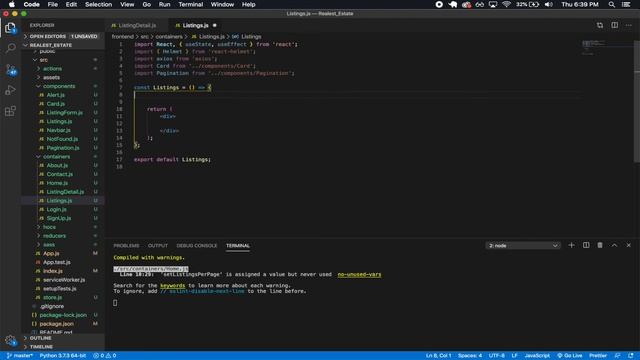Open the Go menu

pyautogui.click(x=147, y=4)
